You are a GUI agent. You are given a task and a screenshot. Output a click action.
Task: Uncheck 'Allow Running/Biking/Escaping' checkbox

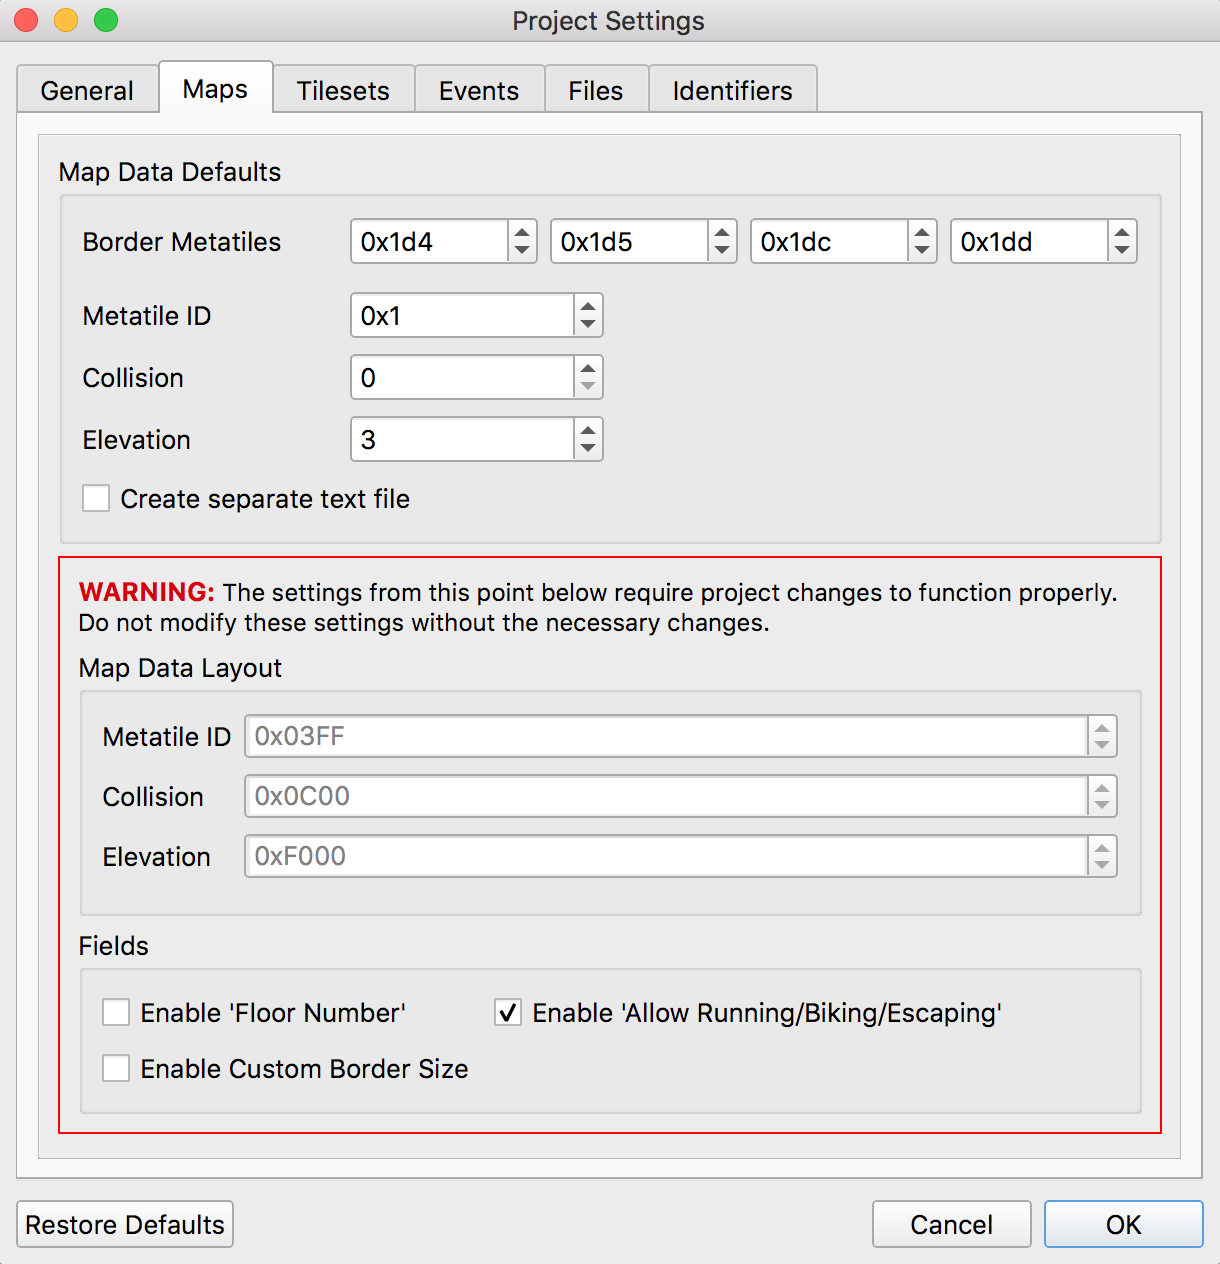pos(508,1012)
